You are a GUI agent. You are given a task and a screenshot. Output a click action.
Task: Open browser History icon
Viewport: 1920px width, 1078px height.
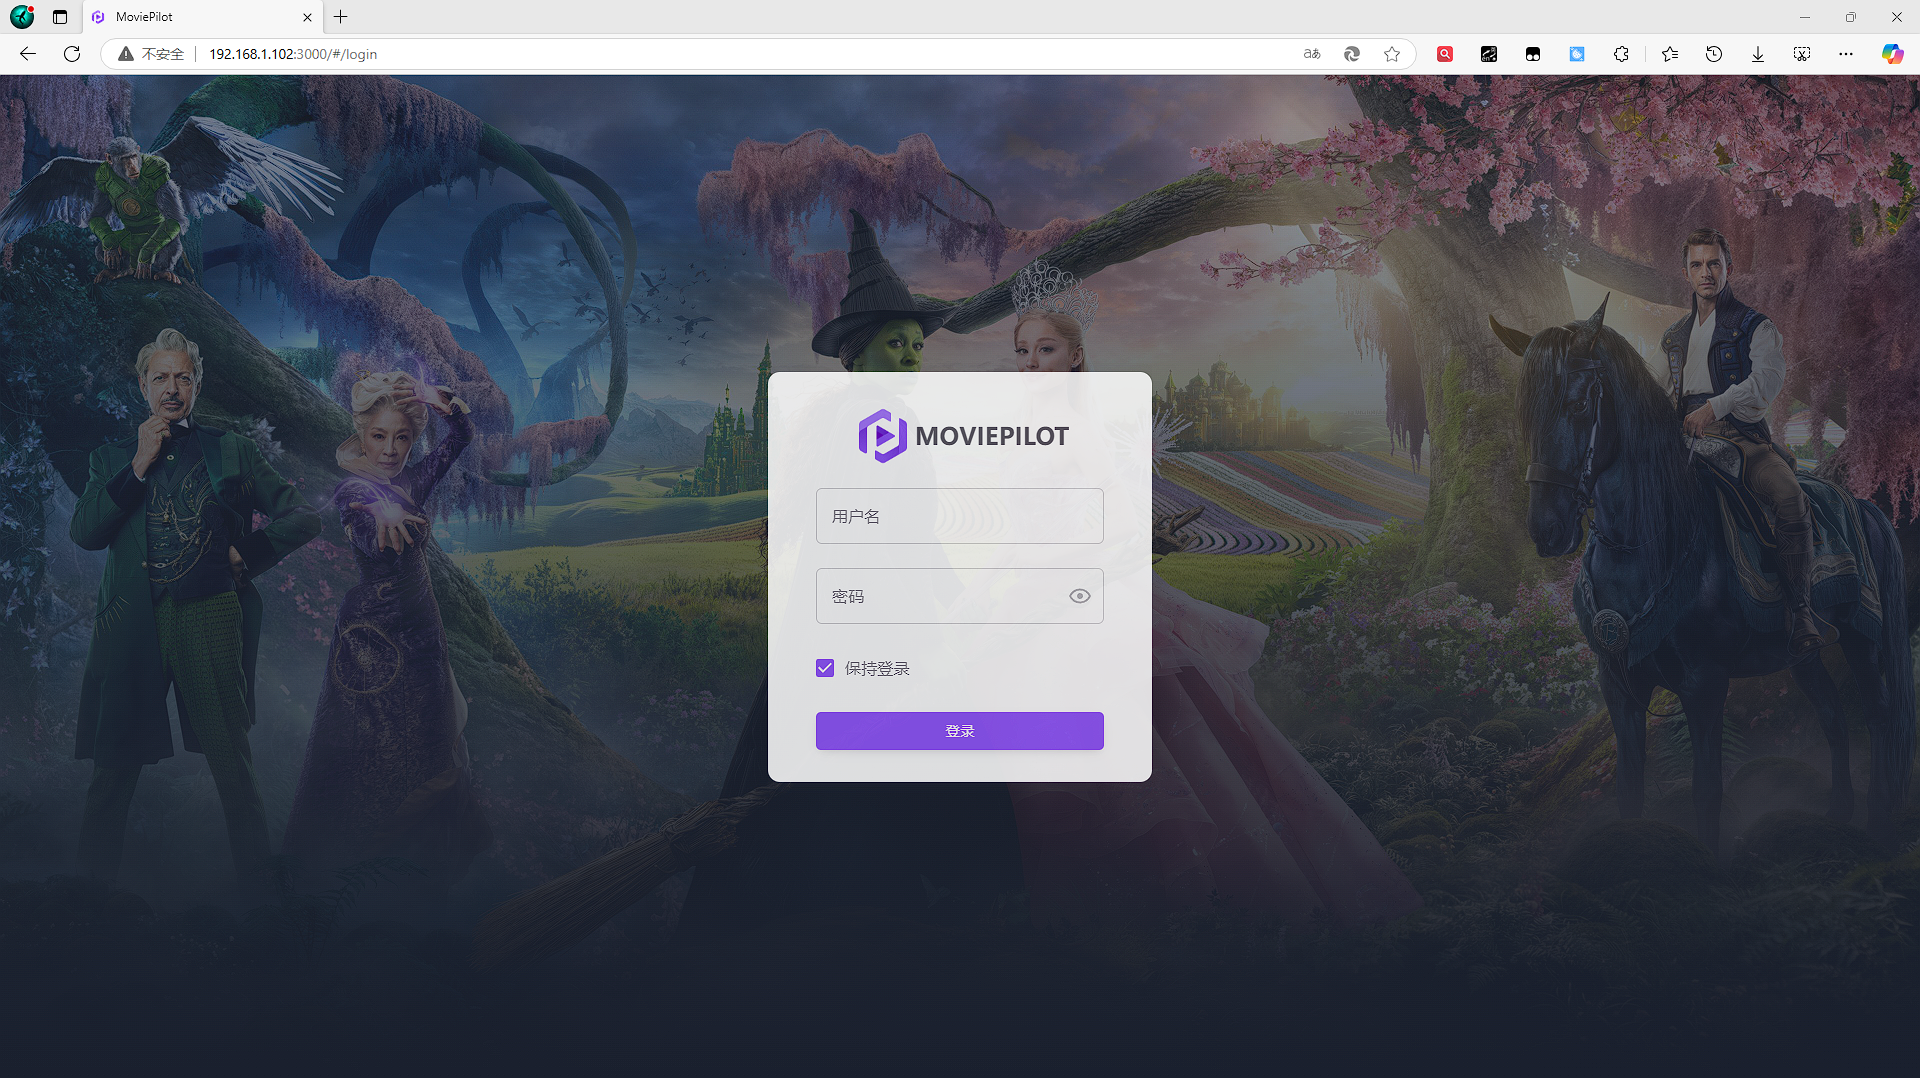coord(1714,54)
